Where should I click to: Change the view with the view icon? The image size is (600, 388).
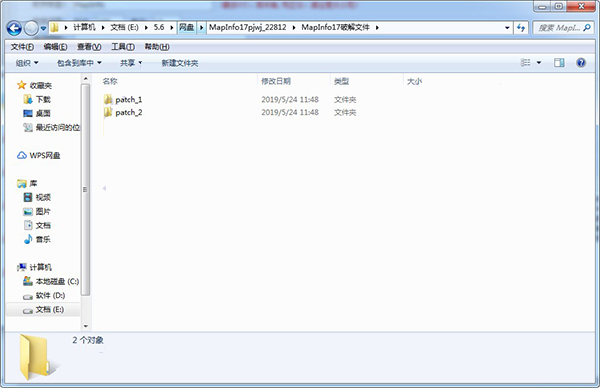[526, 63]
